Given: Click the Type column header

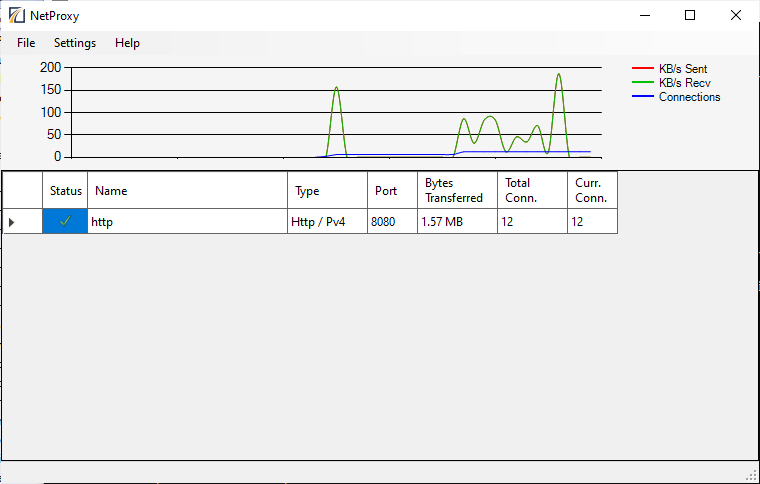Looking at the screenshot, I should pos(328,190).
